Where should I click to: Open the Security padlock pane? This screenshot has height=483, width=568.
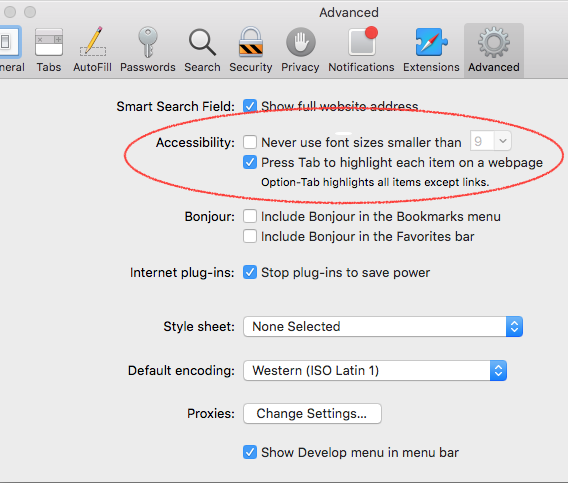pos(251,50)
